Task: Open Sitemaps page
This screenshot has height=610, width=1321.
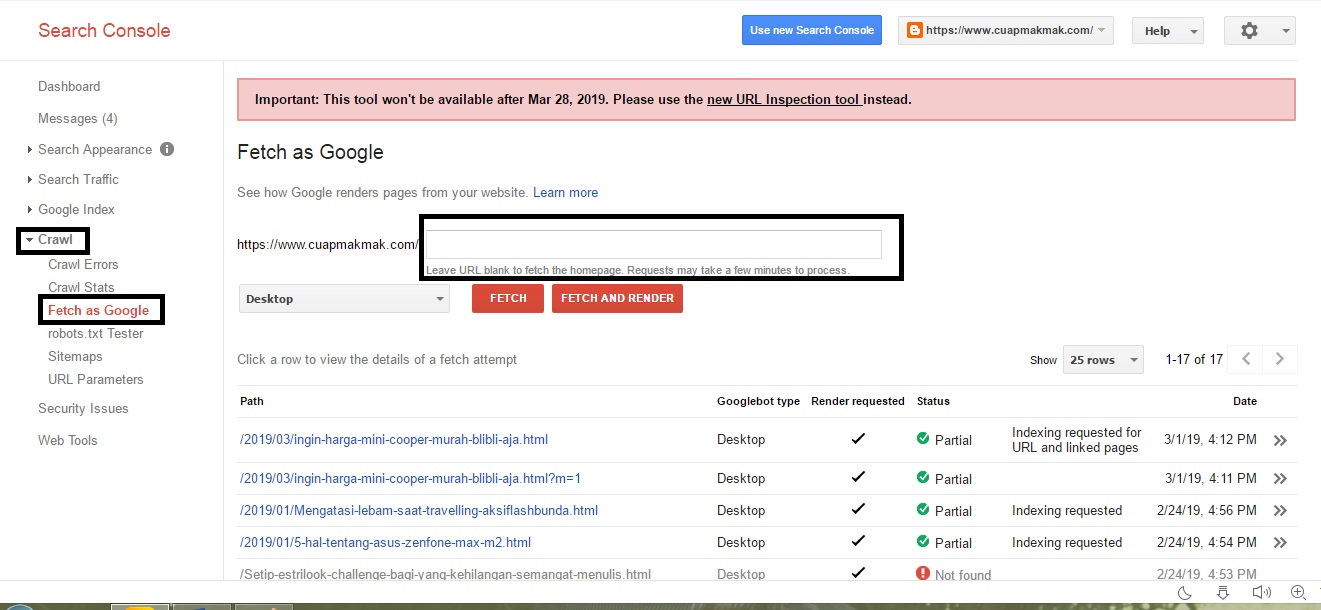Action: (x=75, y=356)
